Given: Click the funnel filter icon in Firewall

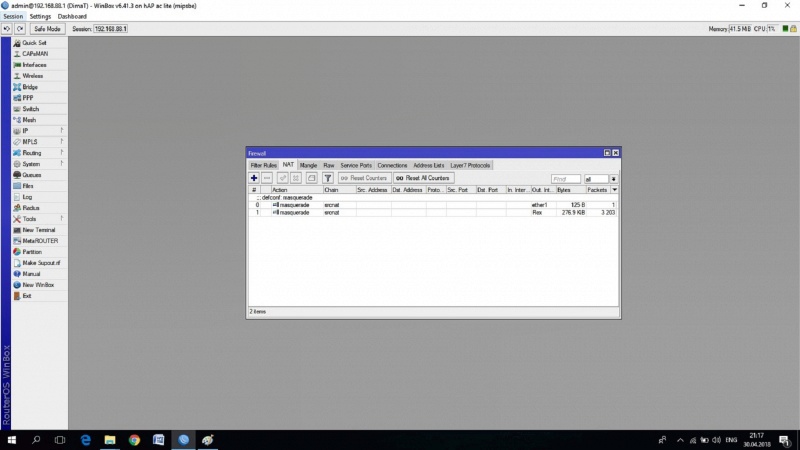Looking at the screenshot, I should 327,178.
